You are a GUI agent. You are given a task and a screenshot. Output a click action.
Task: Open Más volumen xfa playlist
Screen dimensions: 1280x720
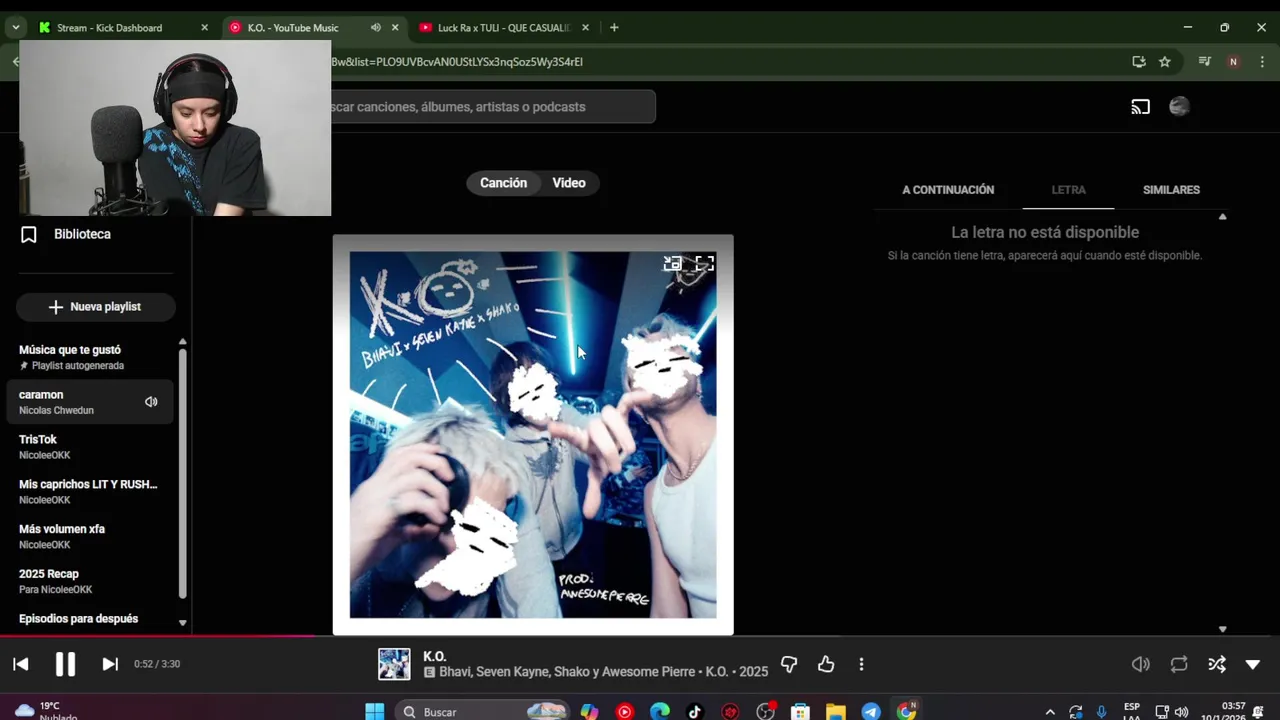click(90, 536)
